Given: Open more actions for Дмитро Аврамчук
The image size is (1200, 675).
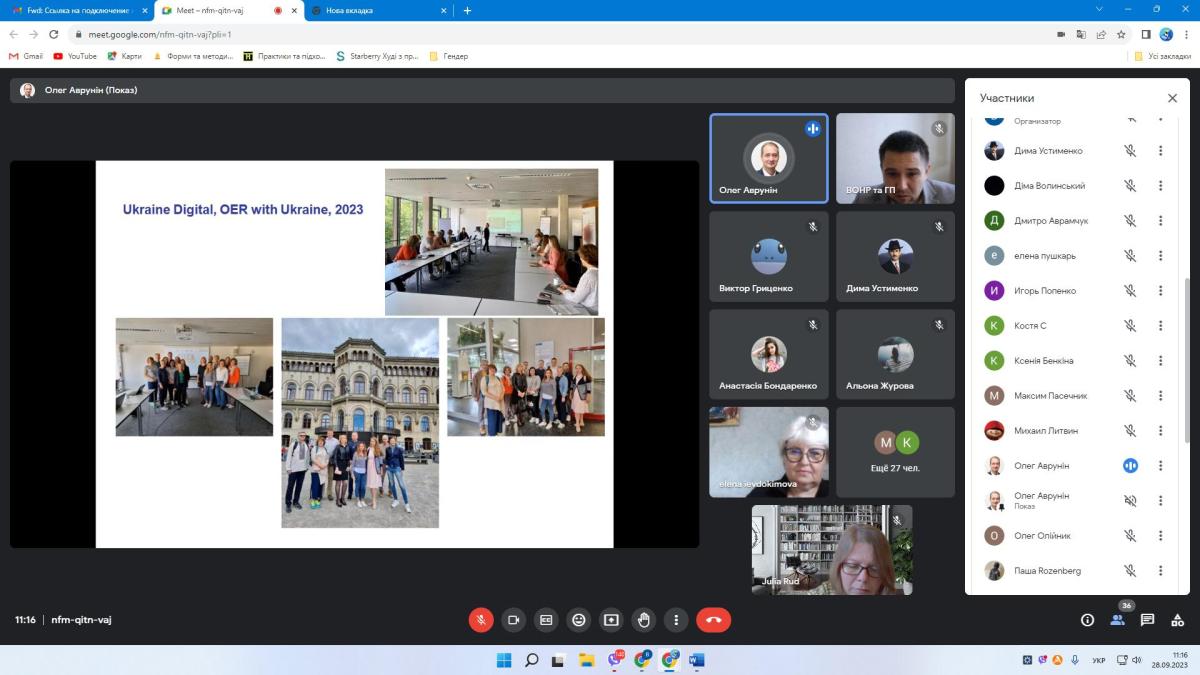Looking at the screenshot, I should (1160, 221).
